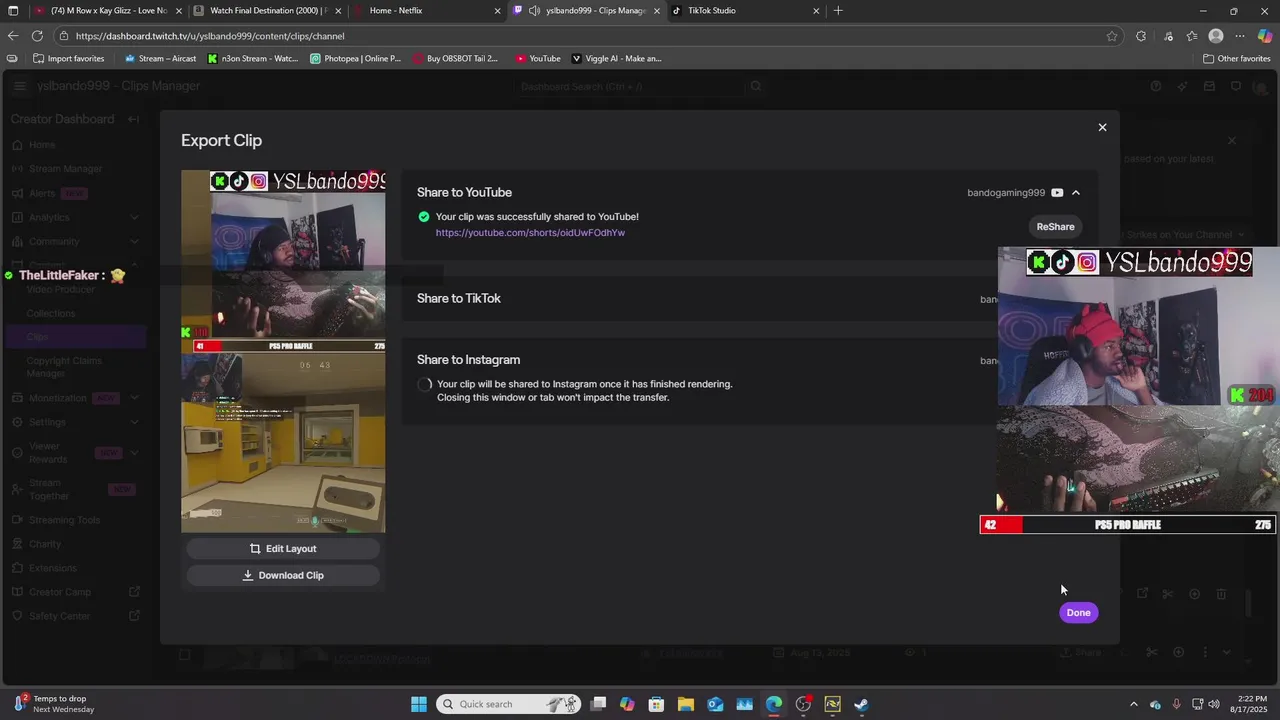This screenshot has width=1280, height=720.
Task: Open the Temps to drop weather widget
Action: click(x=52, y=704)
